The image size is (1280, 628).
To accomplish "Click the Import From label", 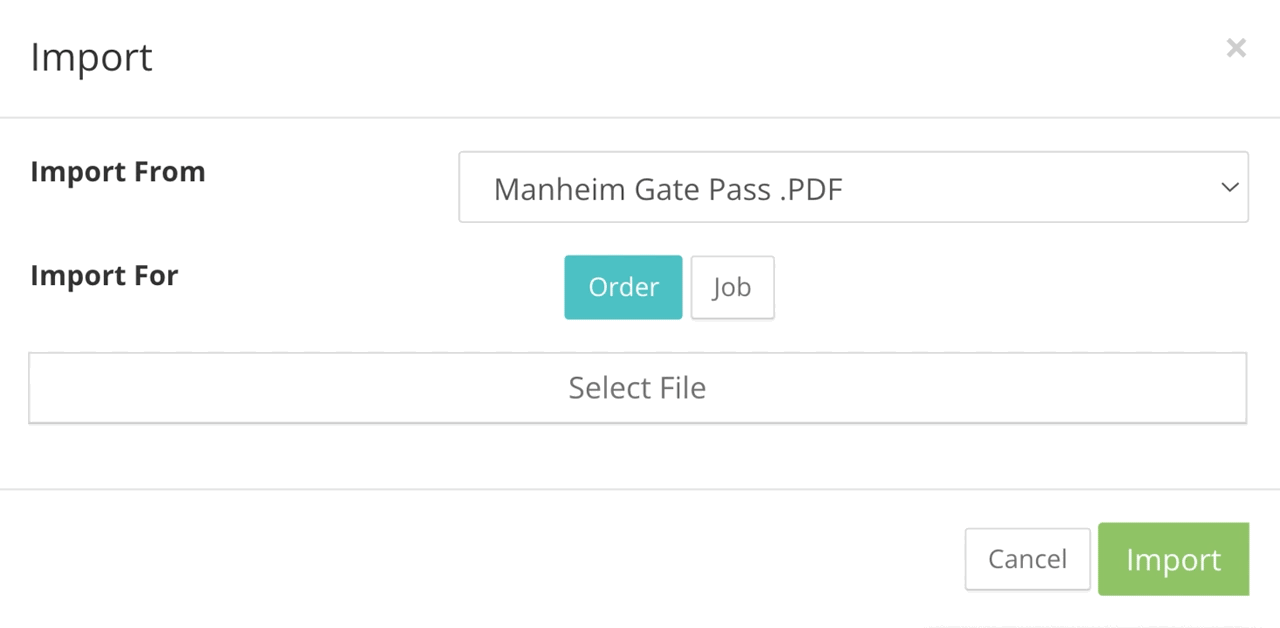I will [x=118, y=172].
